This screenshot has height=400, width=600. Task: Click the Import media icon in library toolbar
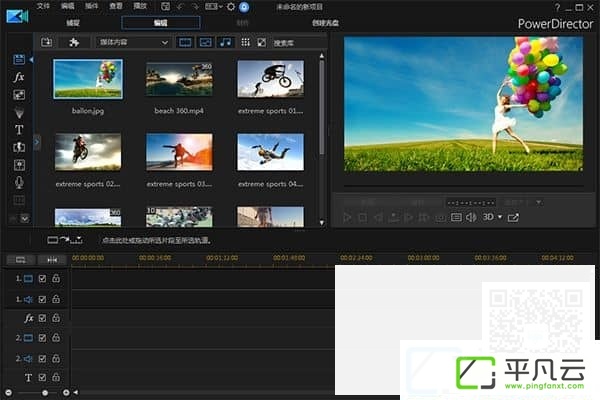[x=47, y=42]
